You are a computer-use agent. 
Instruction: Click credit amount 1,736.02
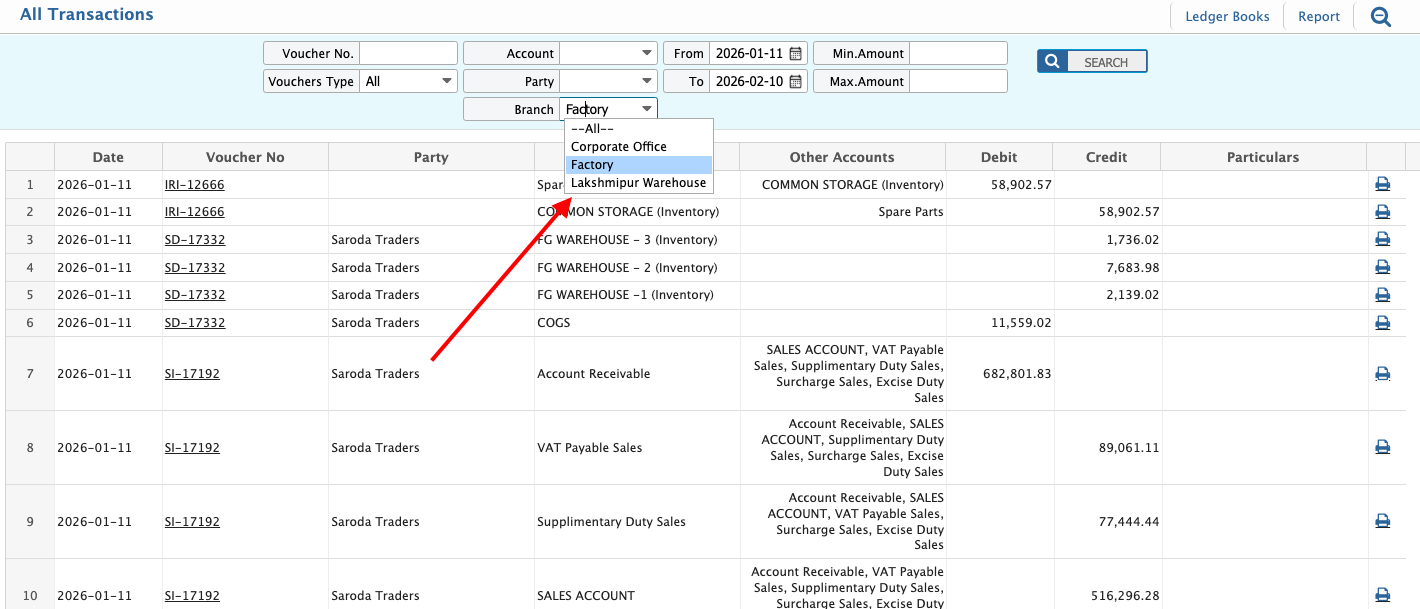[1133, 240]
